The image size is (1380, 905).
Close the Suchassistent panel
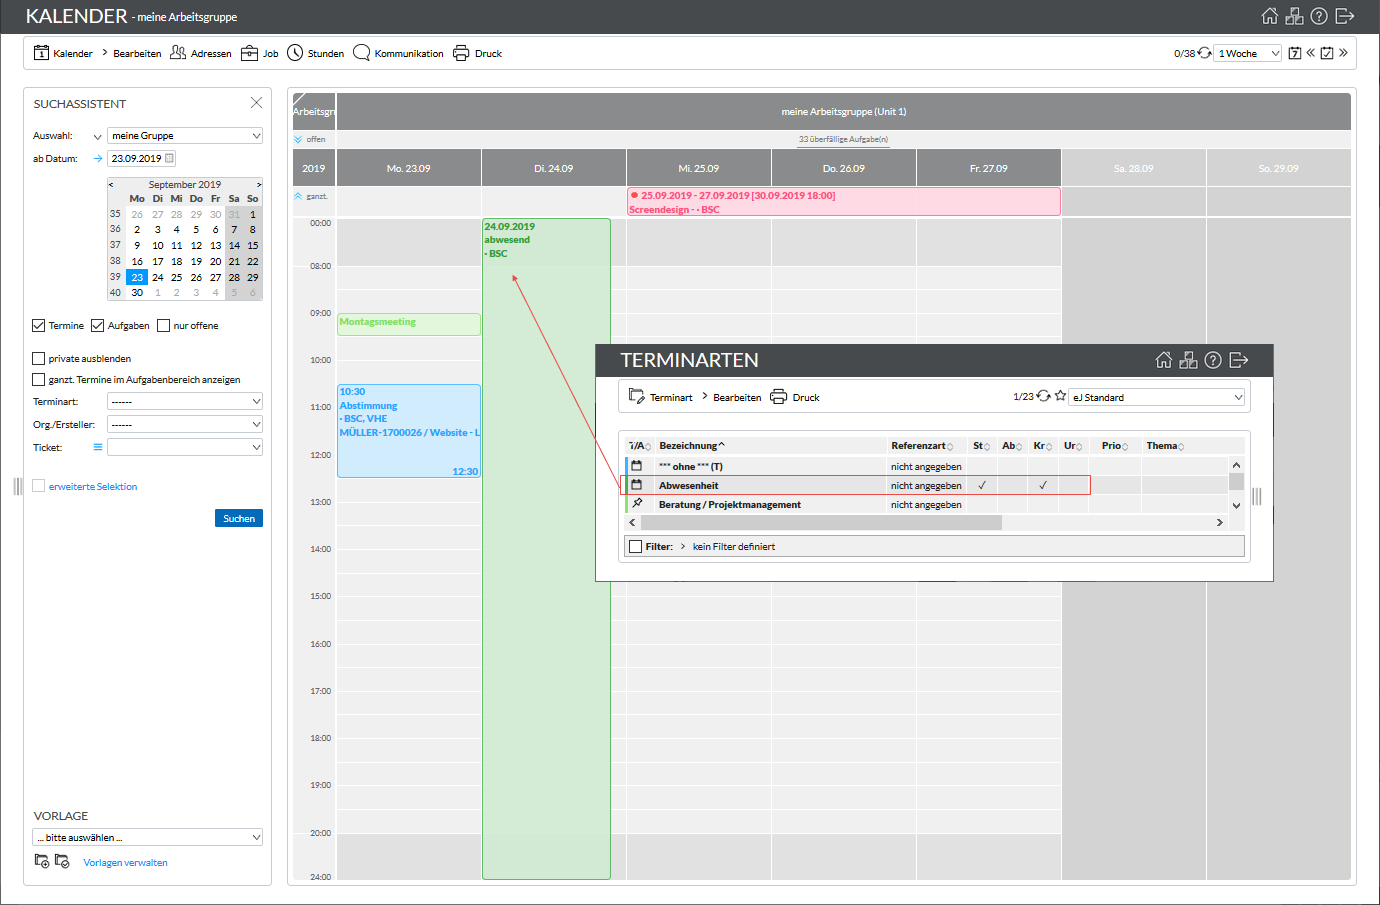pyautogui.click(x=256, y=103)
